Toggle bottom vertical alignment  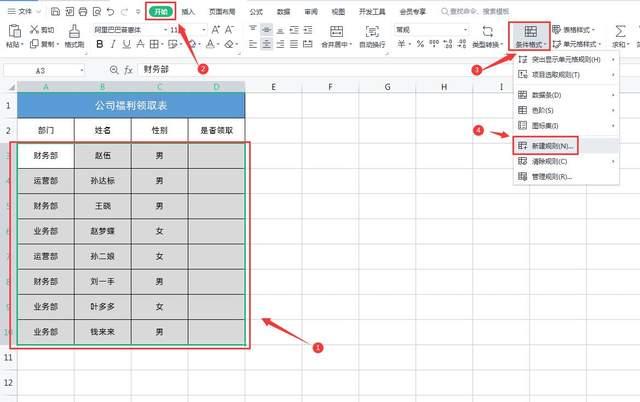click(x=280, y=29)
